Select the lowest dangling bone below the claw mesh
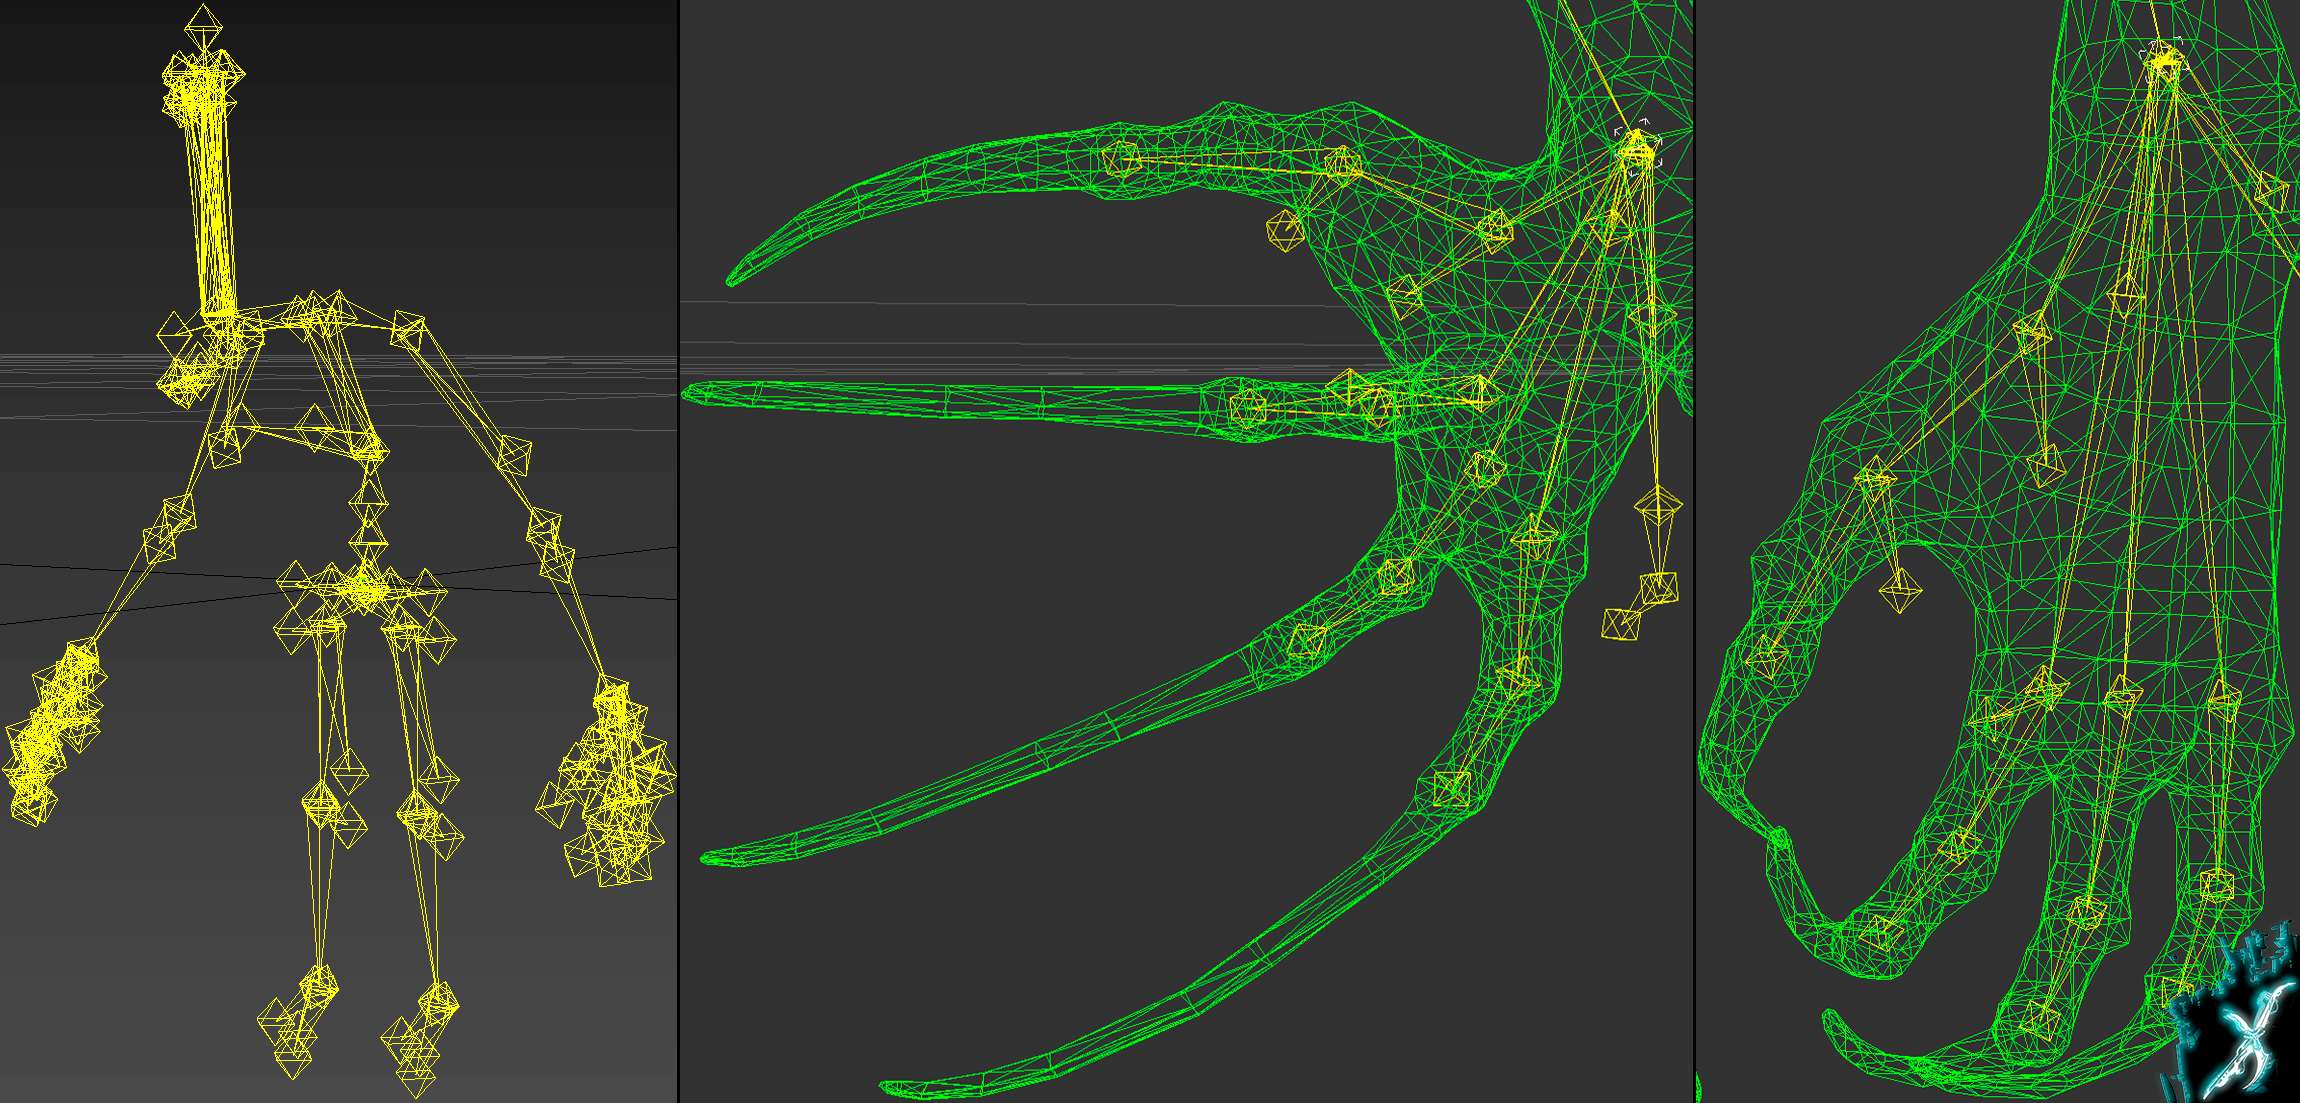The image size is (2300, 1103). tap(1621, 625)
